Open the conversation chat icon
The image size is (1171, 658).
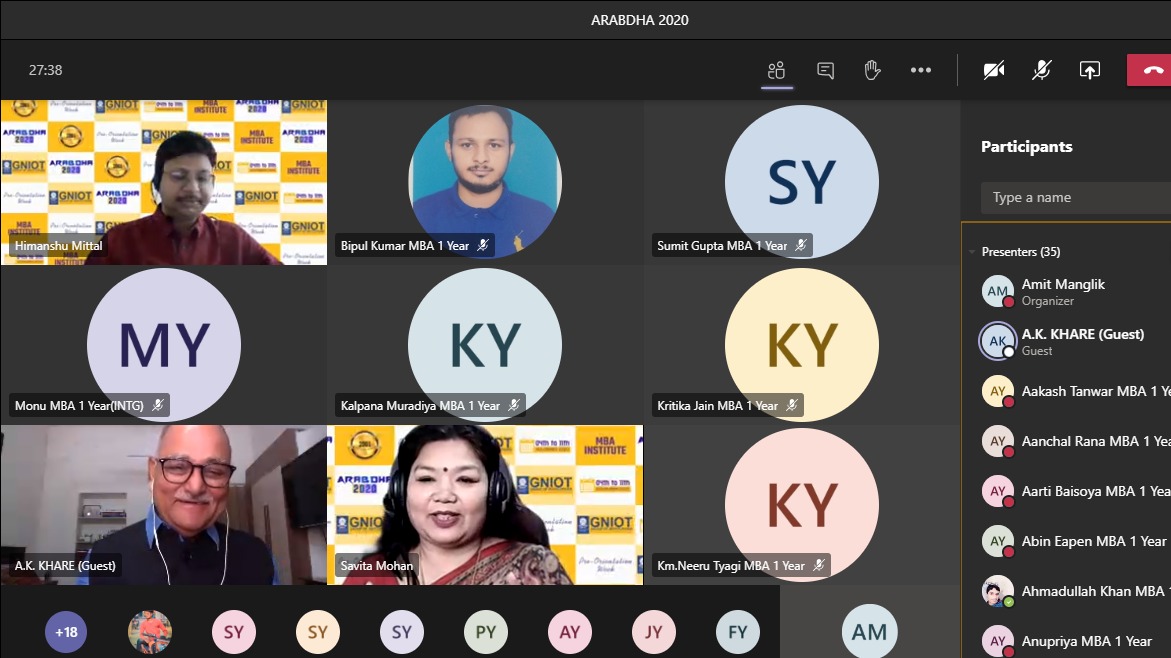pyautogui.click(x=825, y=70)
